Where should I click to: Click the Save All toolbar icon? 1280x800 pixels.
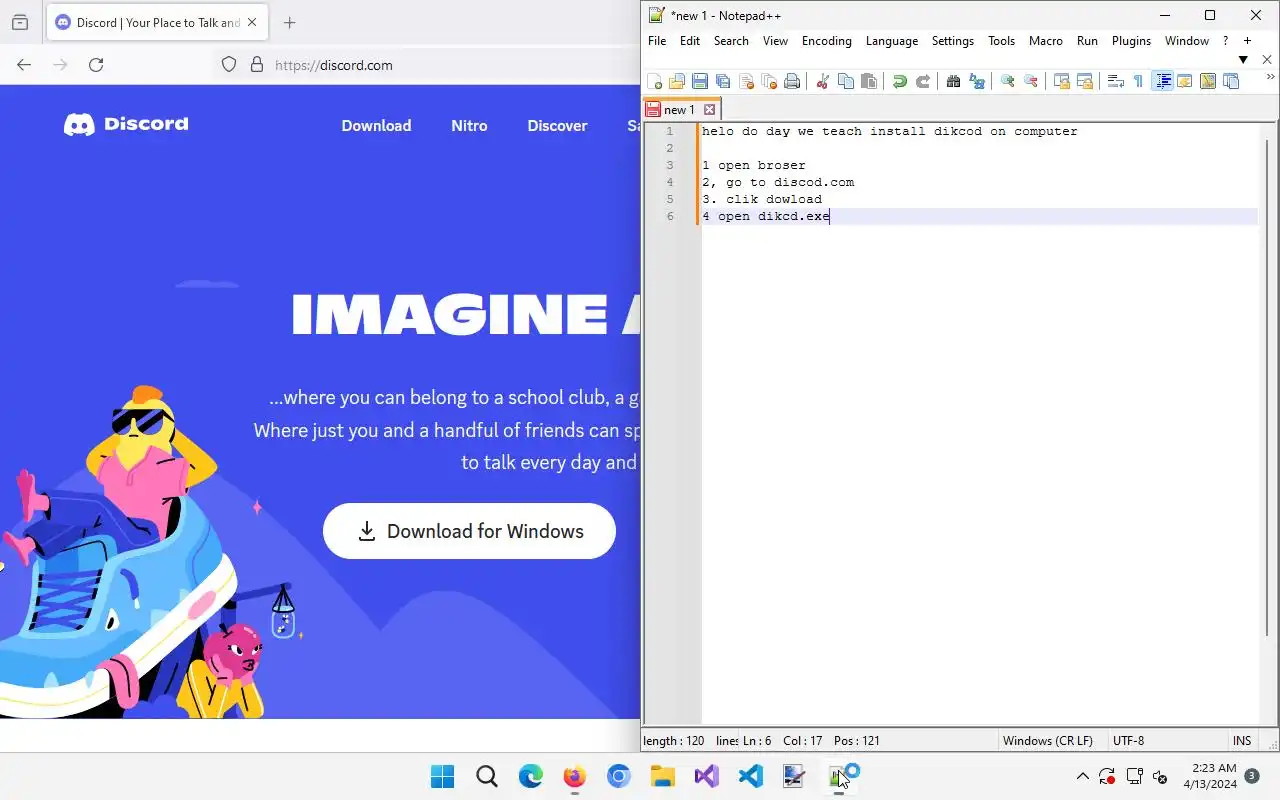(x=723, y=82)
